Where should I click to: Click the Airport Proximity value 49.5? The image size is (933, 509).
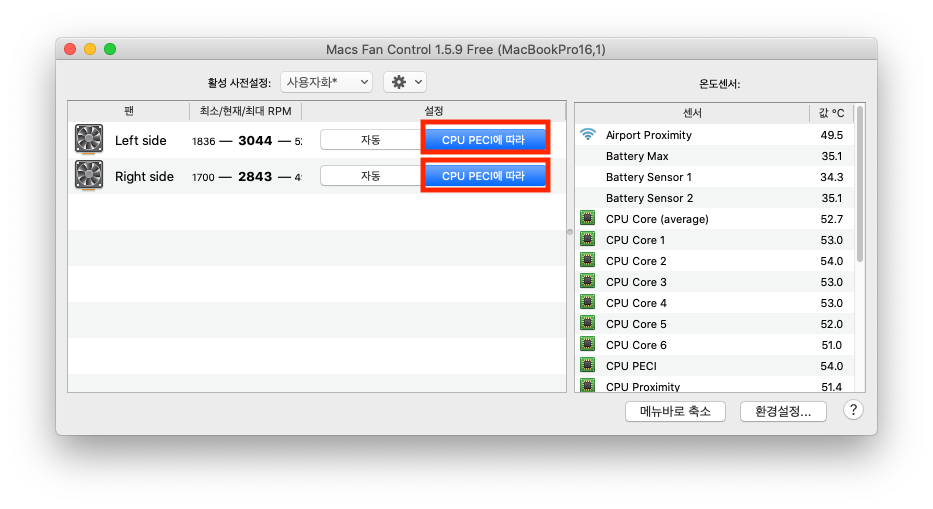(x=831, y=135)
